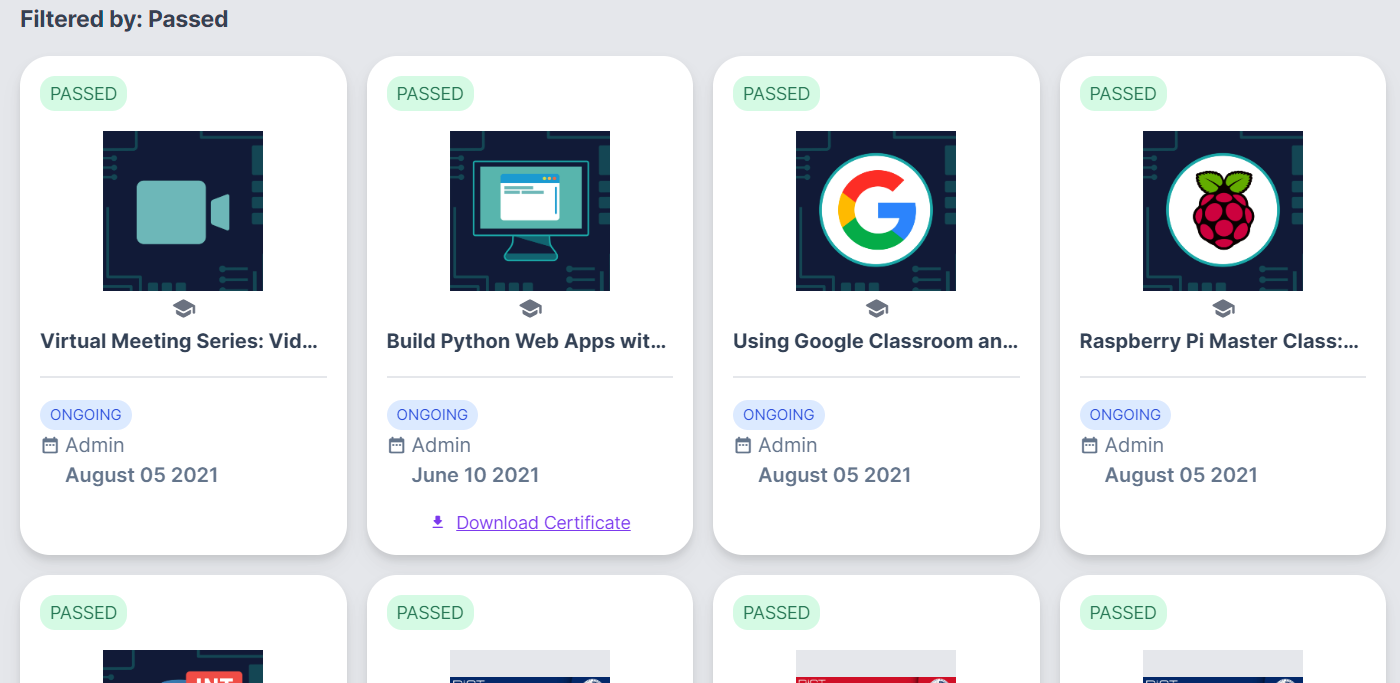Image resolution: width=1400 pixels, height=683 pixels.
Task: Select the video camera course thumbnail
Action: (183, 211)
